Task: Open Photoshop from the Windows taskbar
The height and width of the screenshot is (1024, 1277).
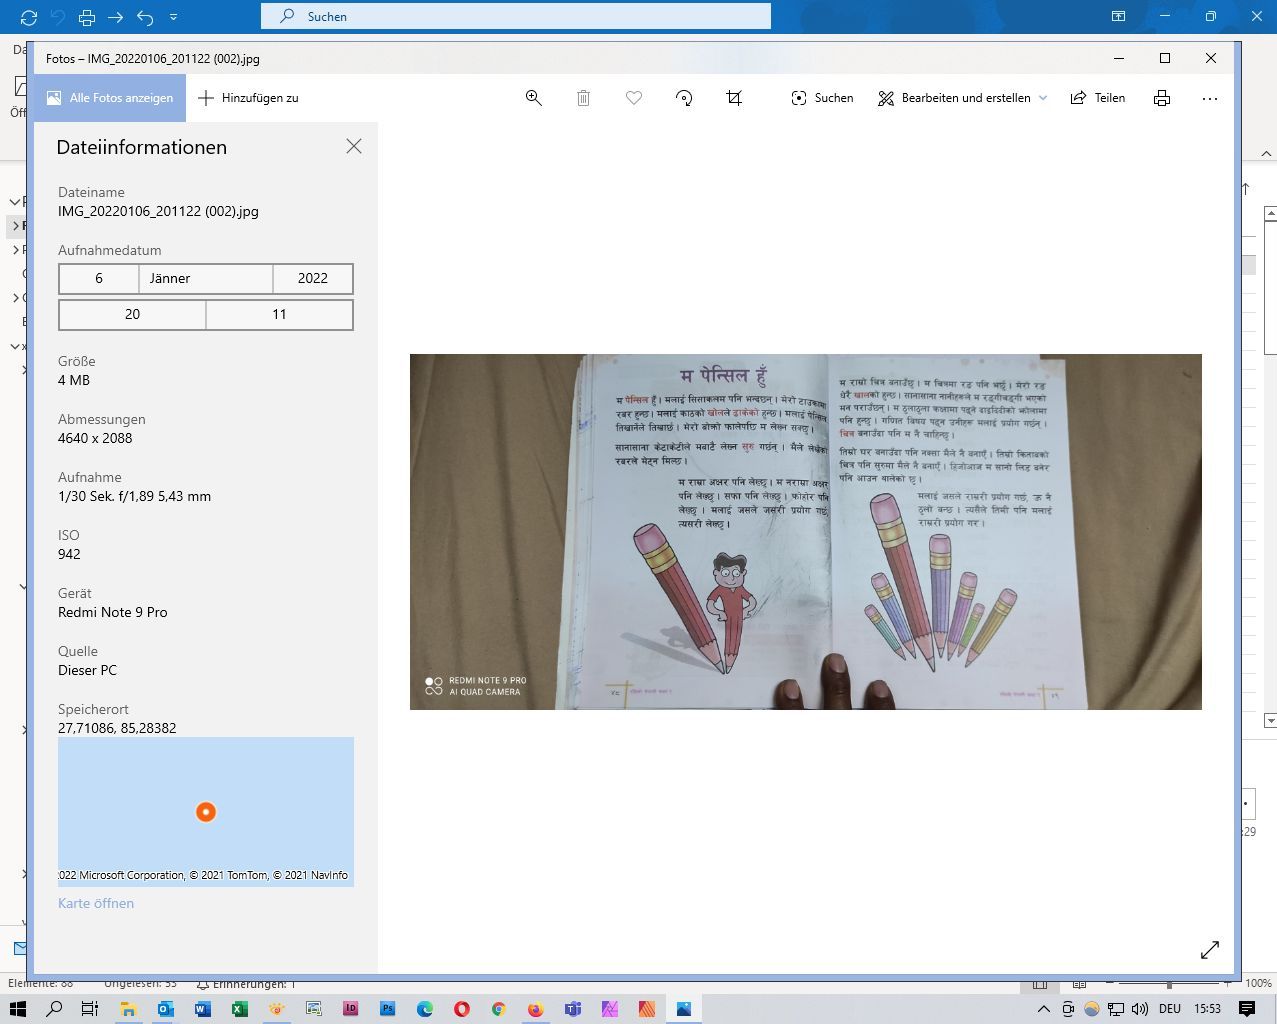Action: click(x=387, y=1009)
